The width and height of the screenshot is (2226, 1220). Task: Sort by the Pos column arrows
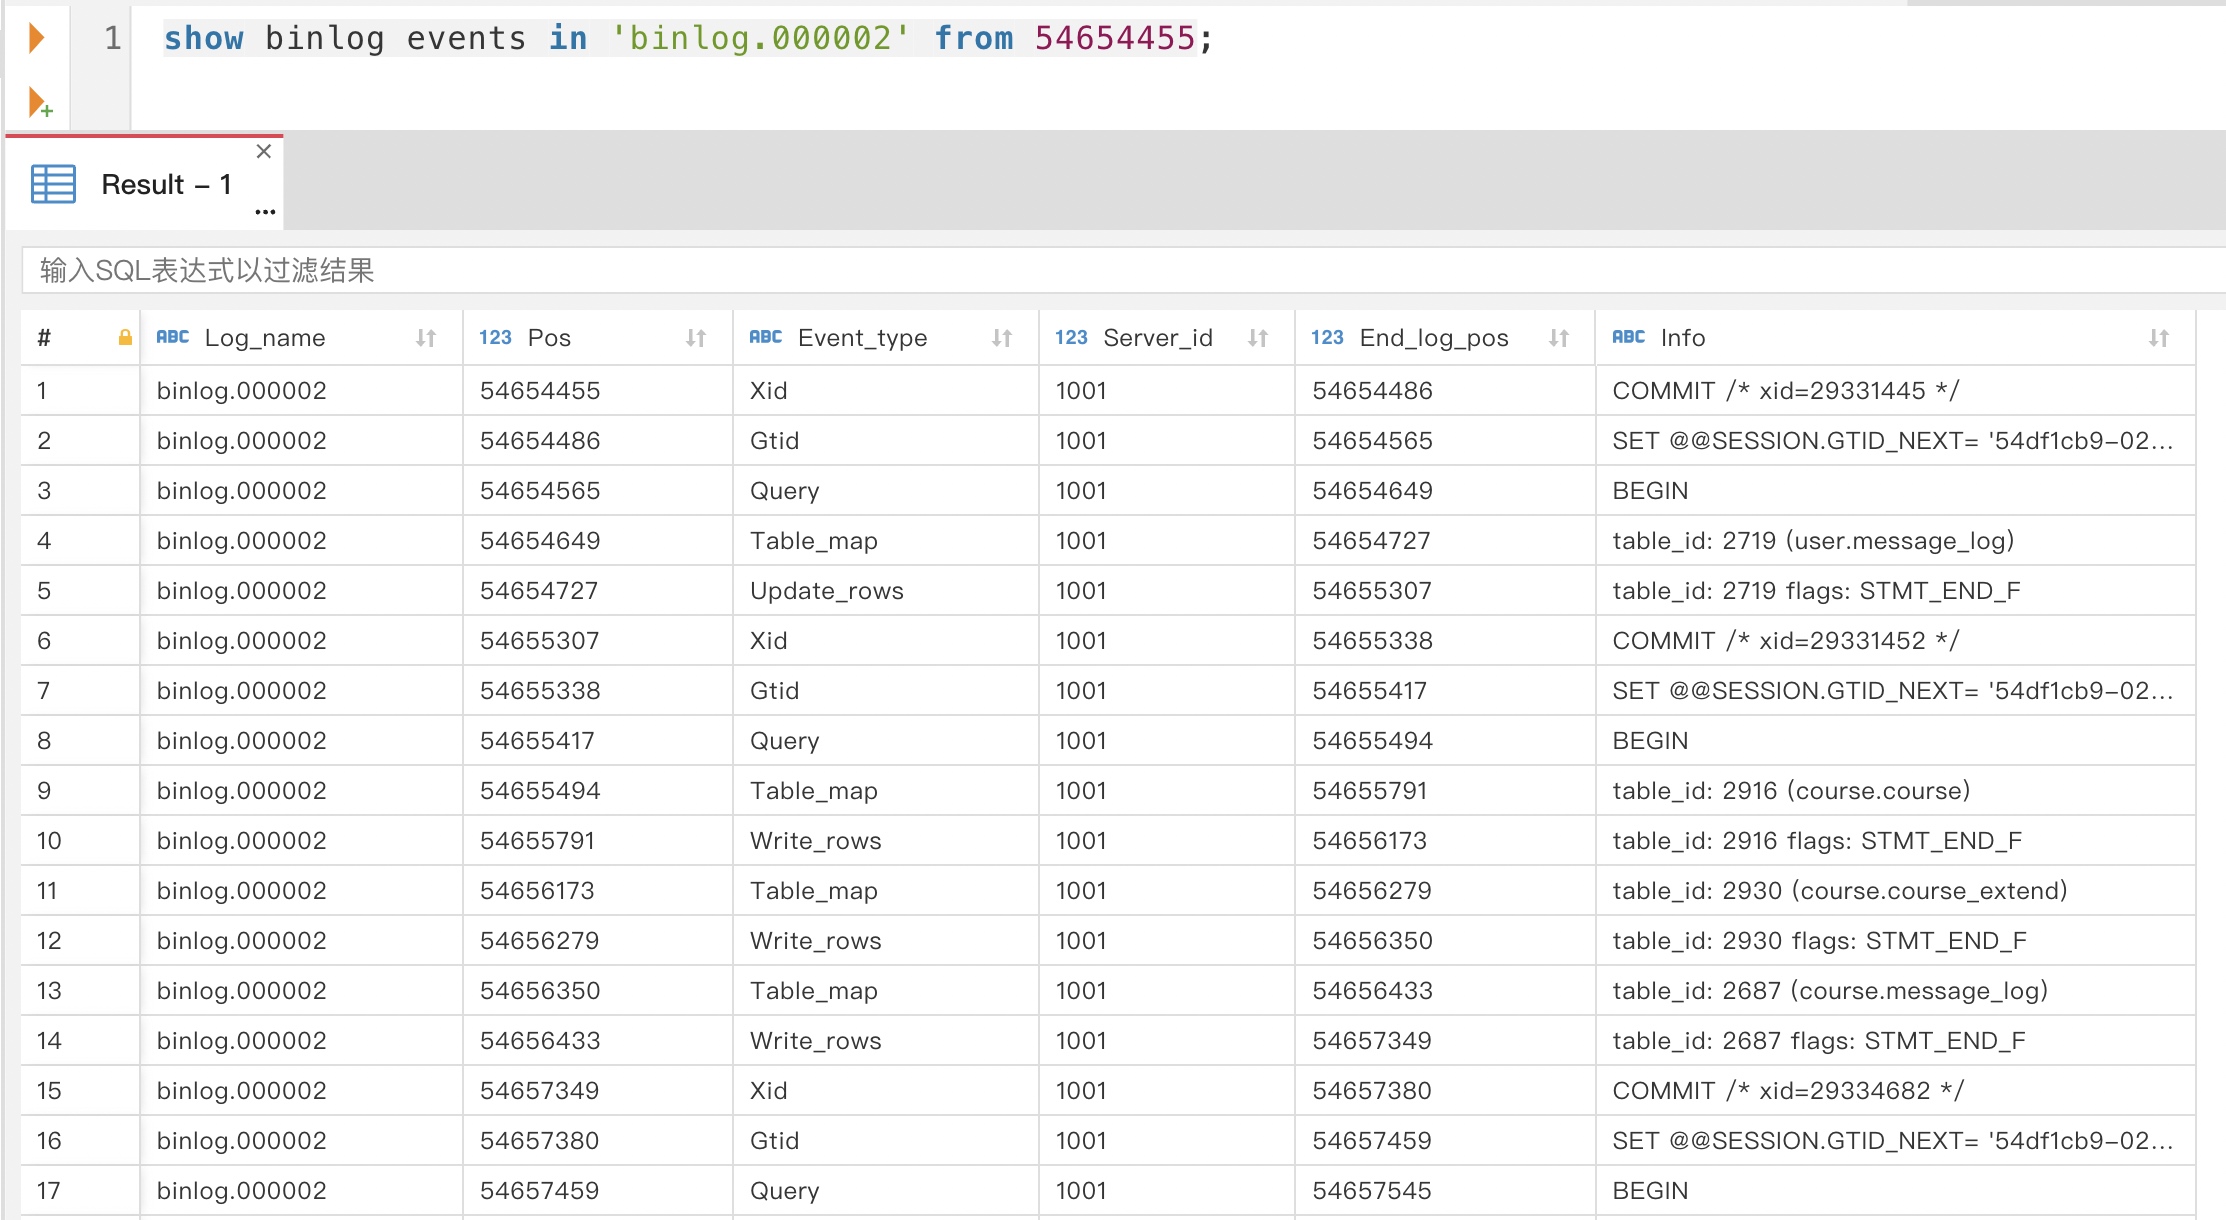click(696, 338)
